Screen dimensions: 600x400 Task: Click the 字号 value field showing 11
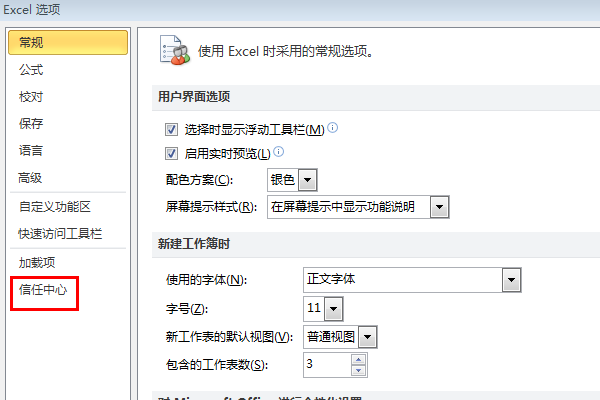tap(314, 309)
